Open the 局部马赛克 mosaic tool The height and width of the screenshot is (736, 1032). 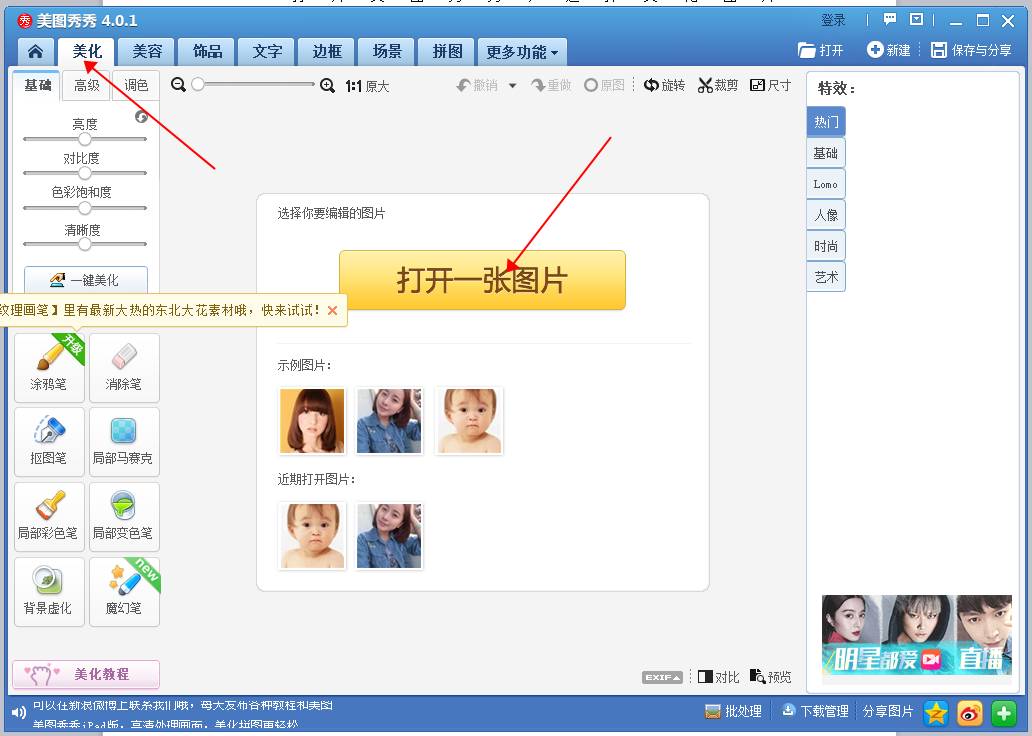click(x=124, y=441)
